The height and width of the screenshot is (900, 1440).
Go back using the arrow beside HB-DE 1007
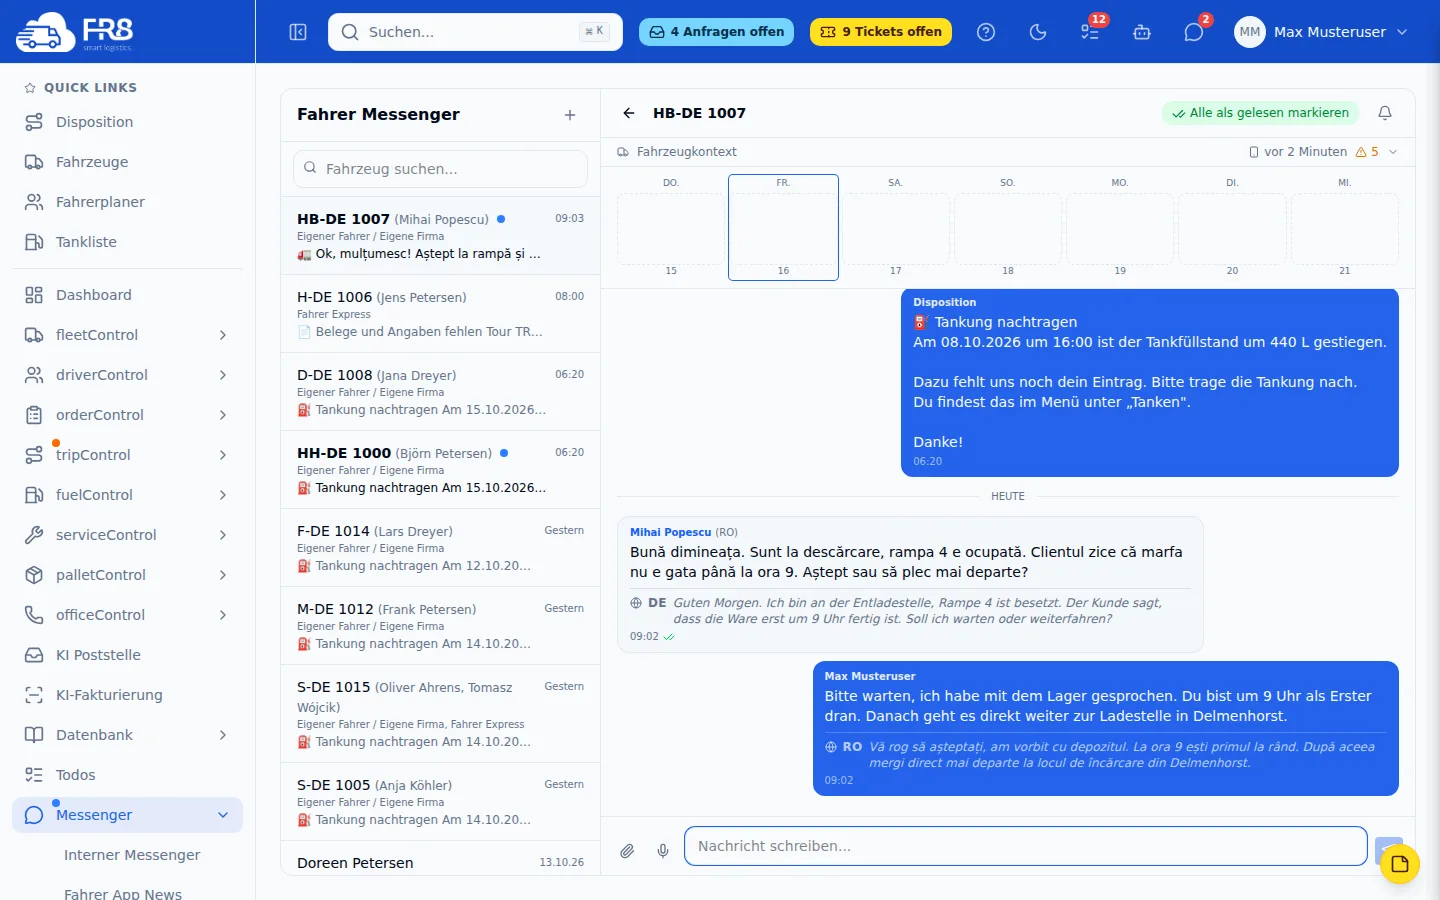(x=629, y=113)
